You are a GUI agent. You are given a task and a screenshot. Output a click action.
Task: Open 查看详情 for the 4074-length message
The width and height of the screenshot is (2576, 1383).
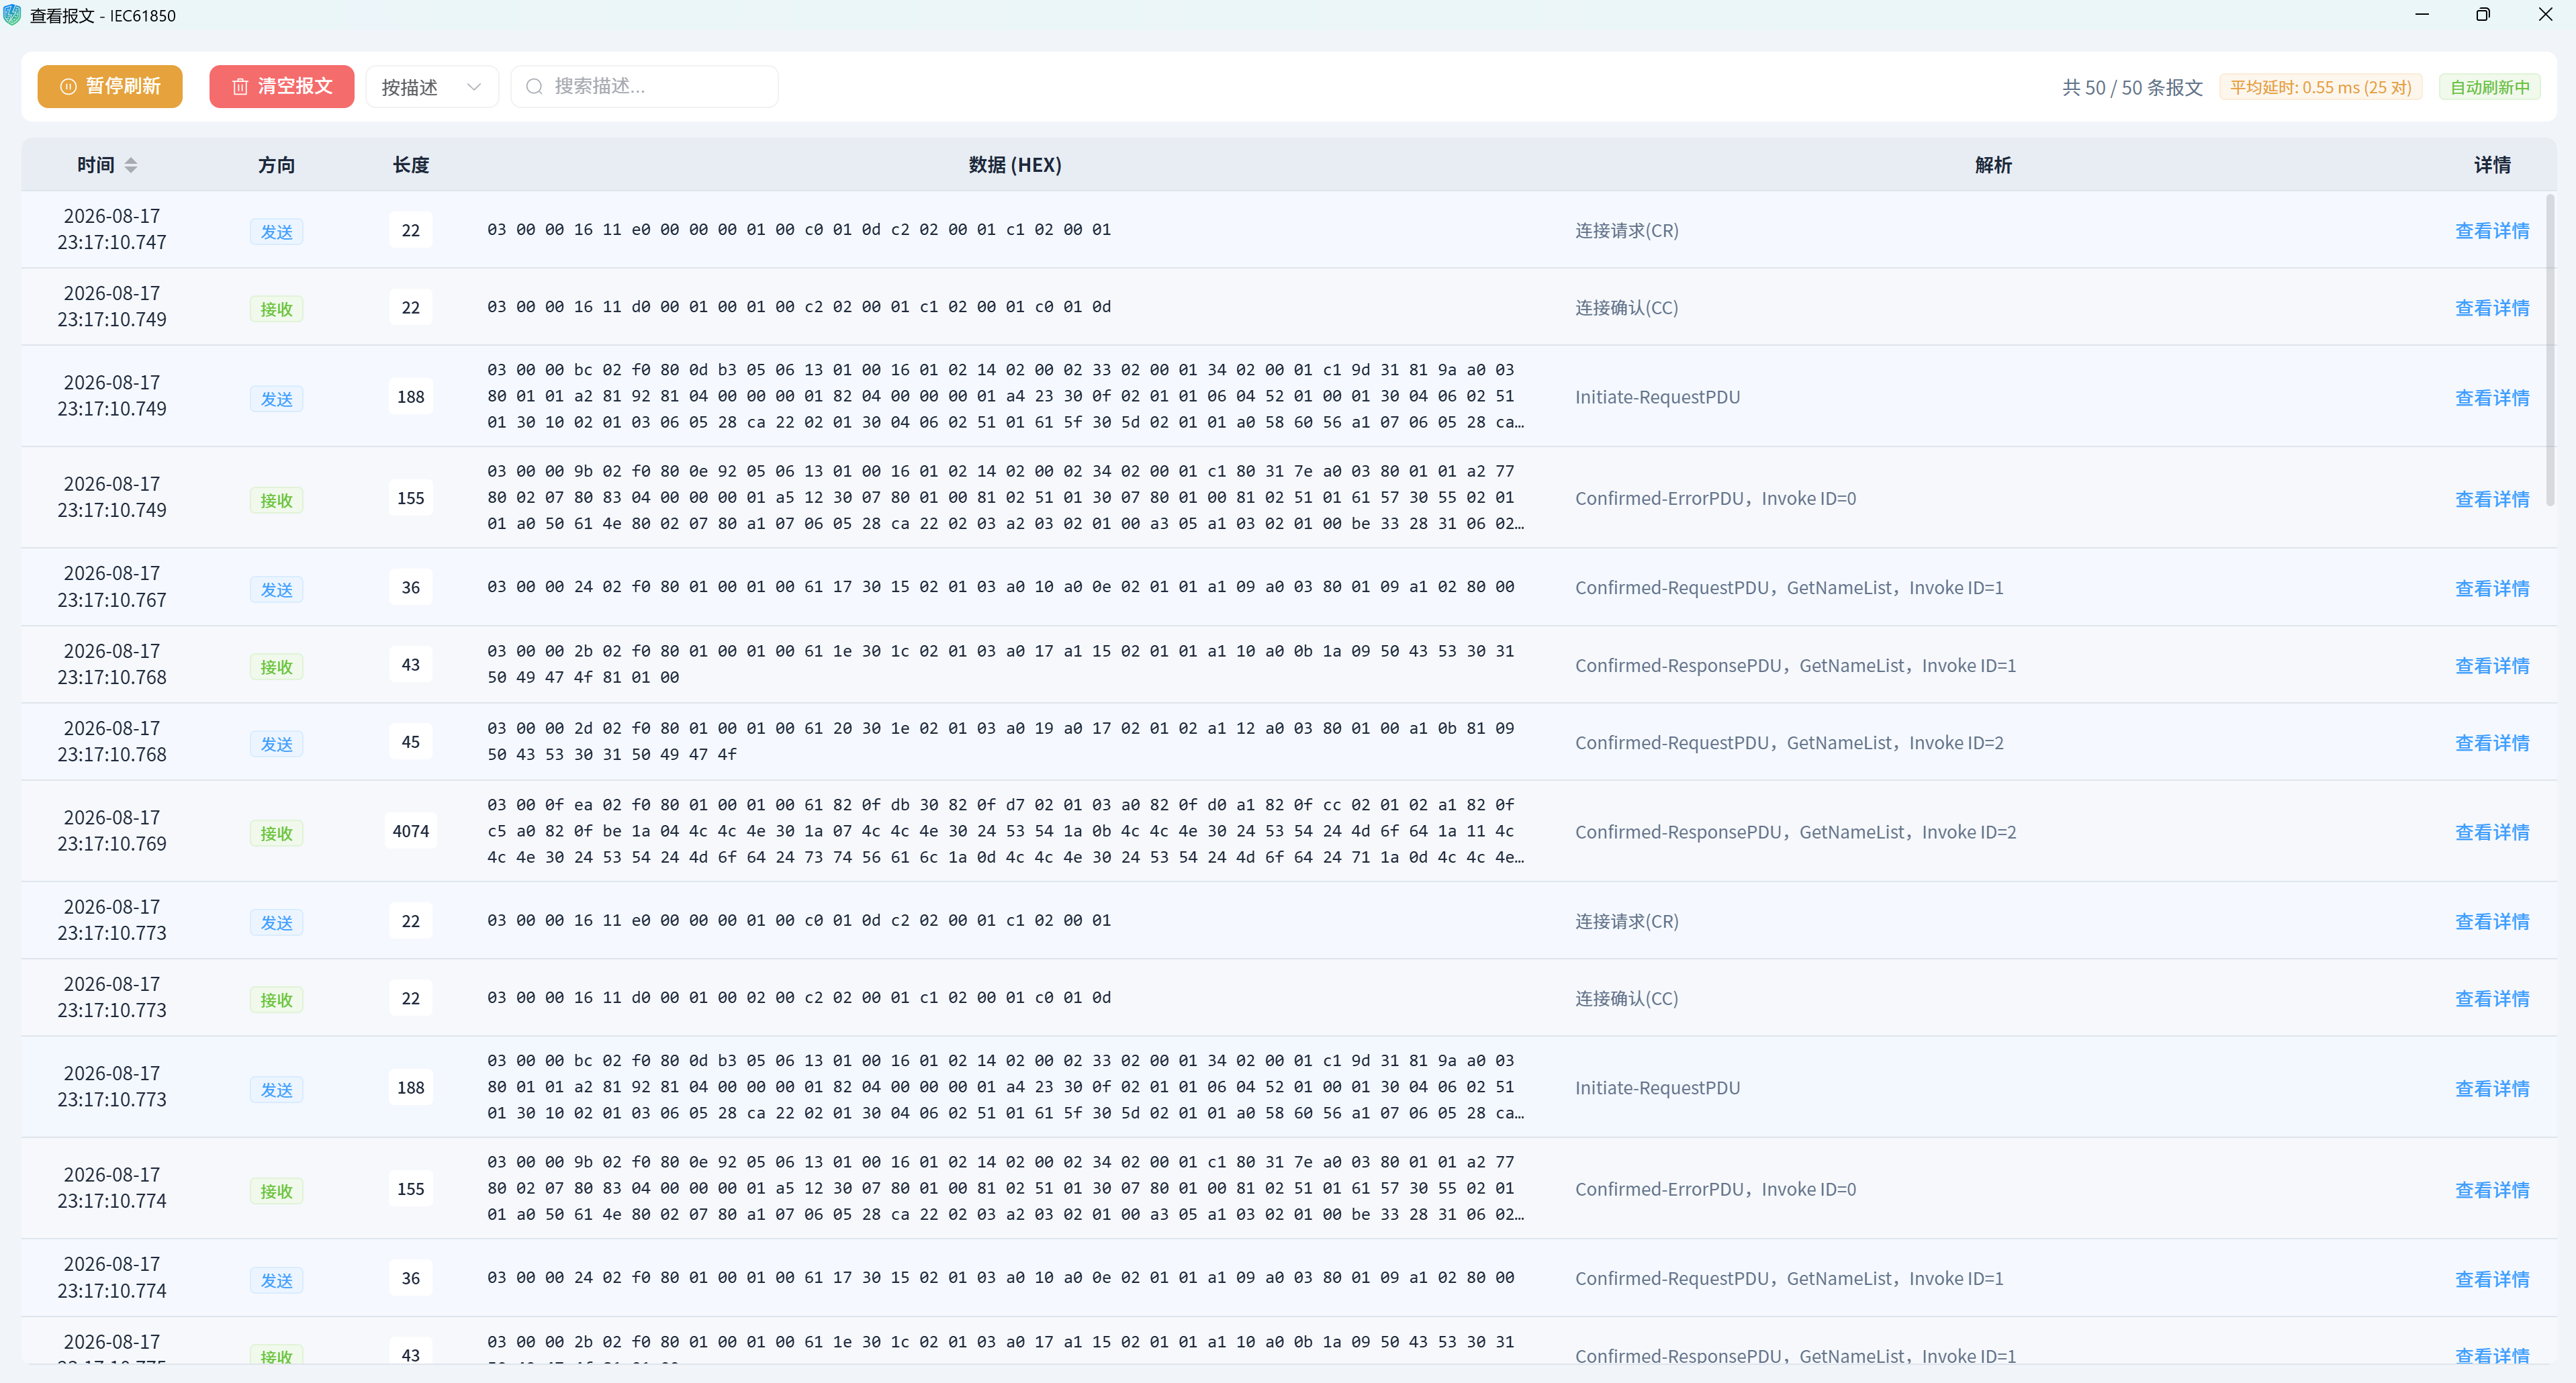2492,832
